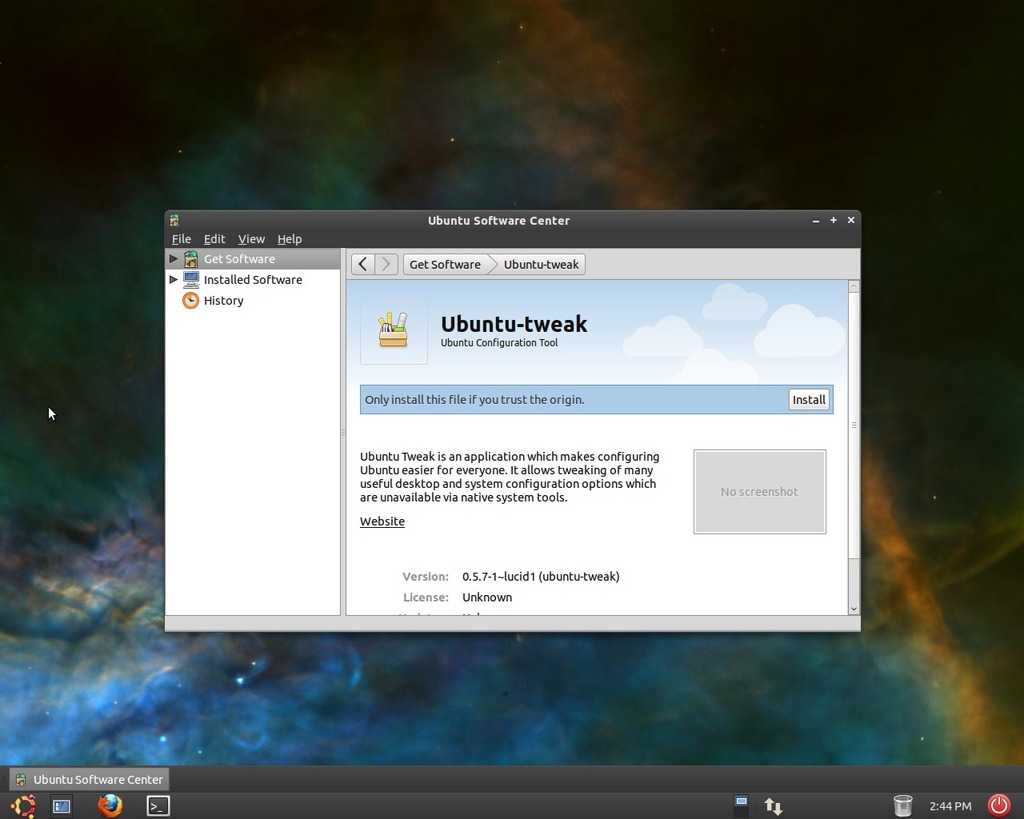
Task: Select Get Software in the sidebar
Action: point(253,259)
